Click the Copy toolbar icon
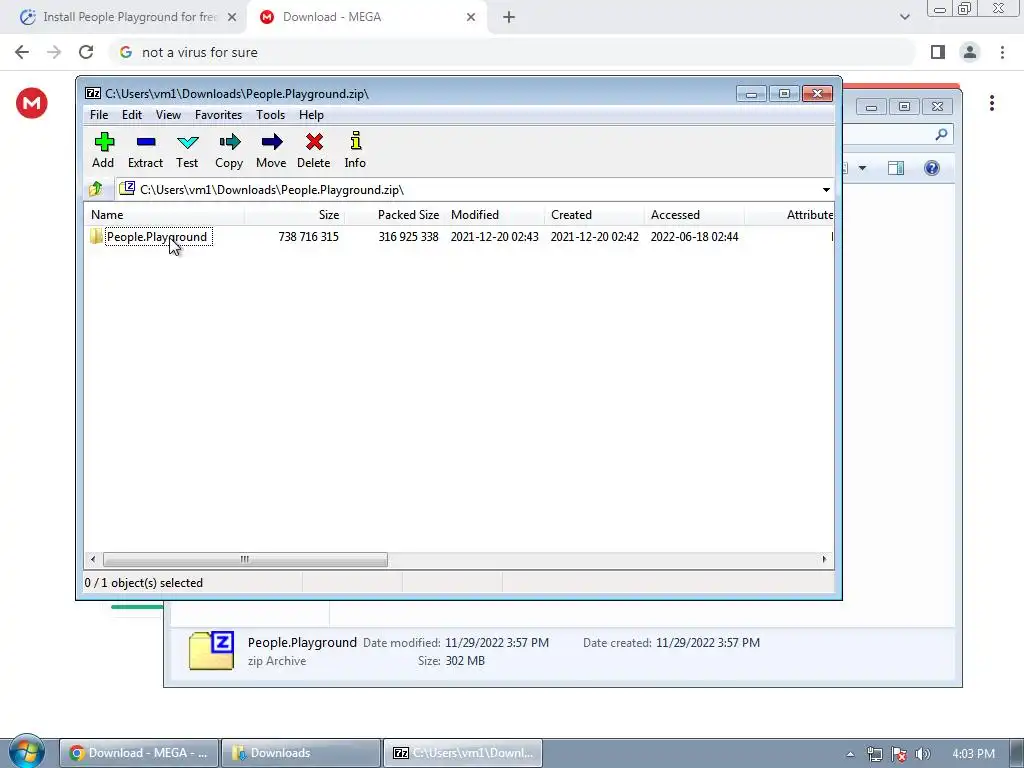1024x768 pixels. (229, 150)
